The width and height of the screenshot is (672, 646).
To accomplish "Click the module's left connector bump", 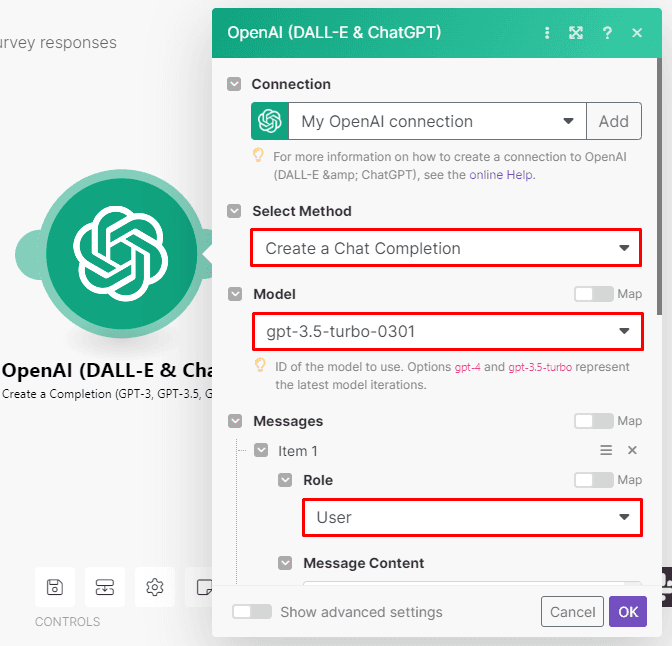I will [x=28, y=254].
